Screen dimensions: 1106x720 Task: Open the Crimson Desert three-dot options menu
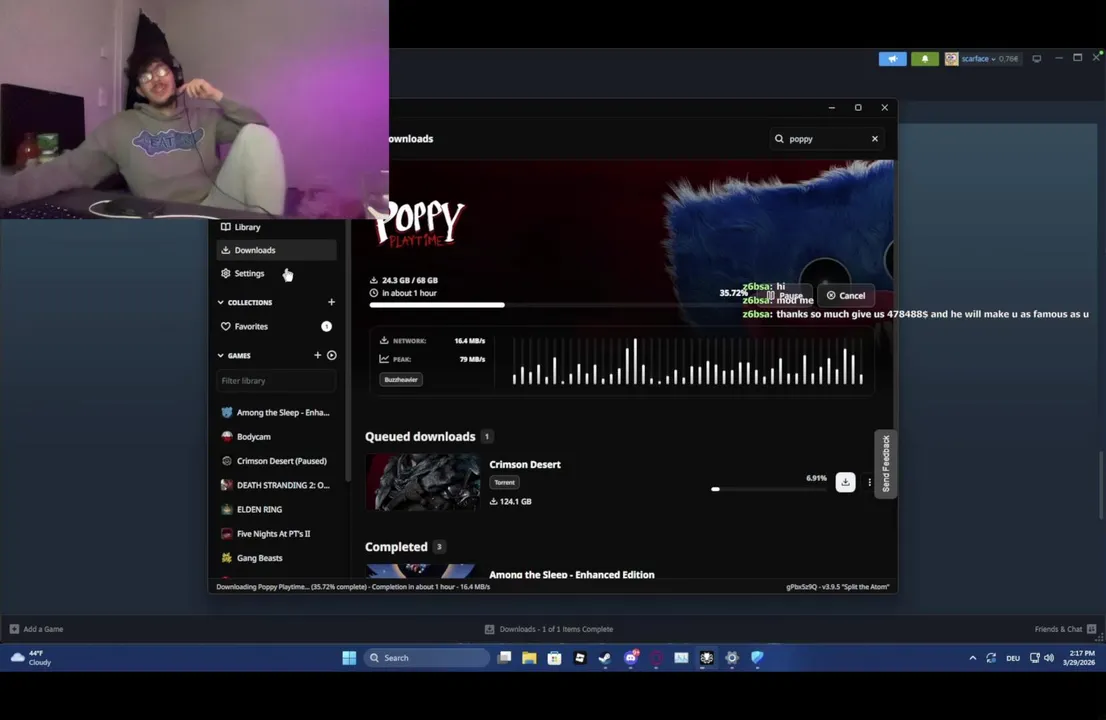click(869, 482)
